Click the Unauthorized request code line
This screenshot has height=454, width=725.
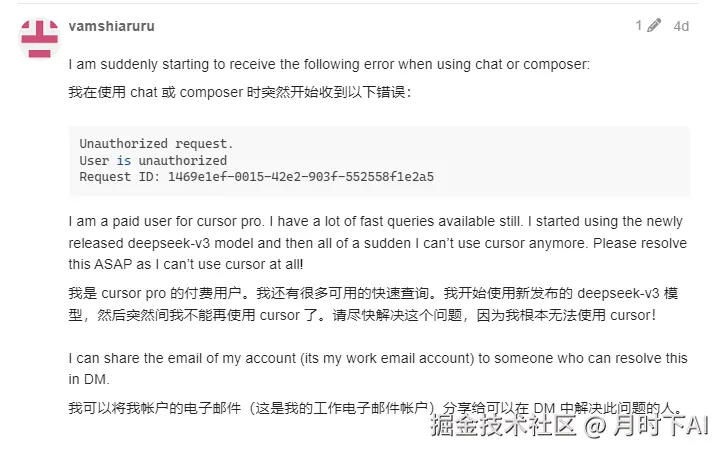tap(156, 144)
